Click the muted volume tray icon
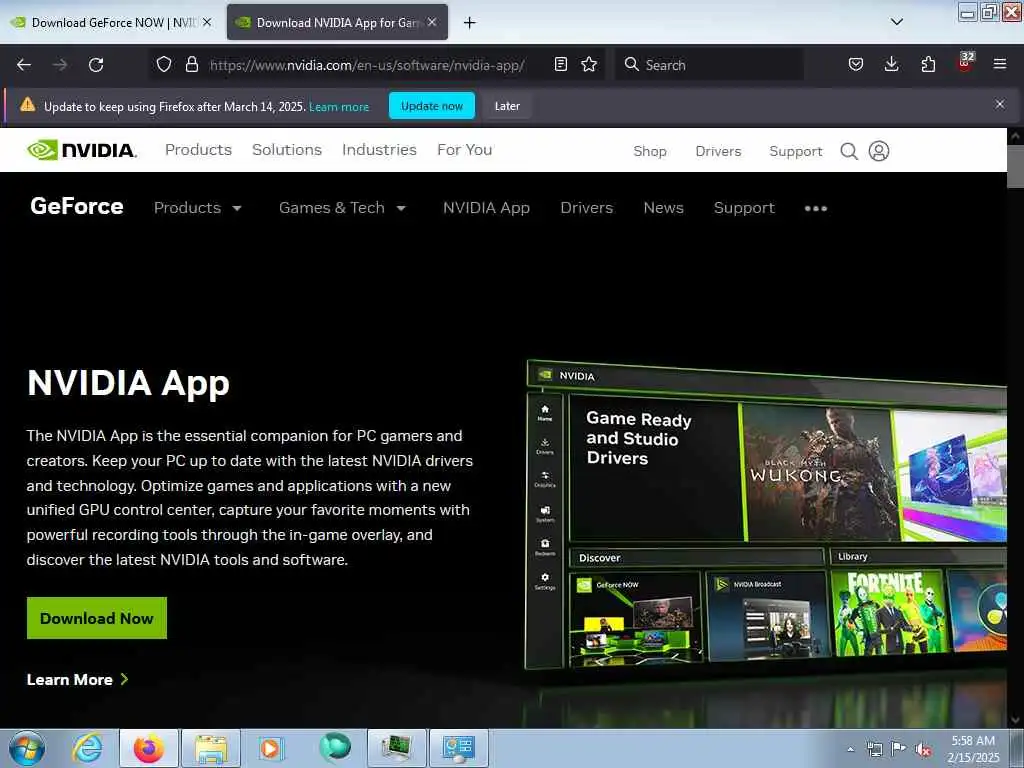Screen dimensions: 1024x768 pos(923,749)
